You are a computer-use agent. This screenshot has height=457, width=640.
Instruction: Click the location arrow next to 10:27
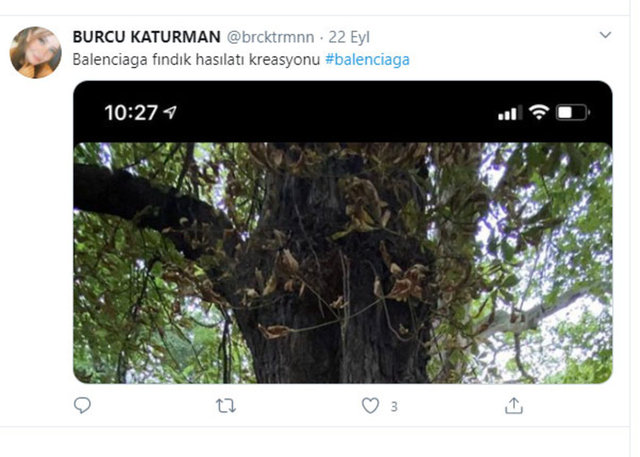(x=171, y=113)
